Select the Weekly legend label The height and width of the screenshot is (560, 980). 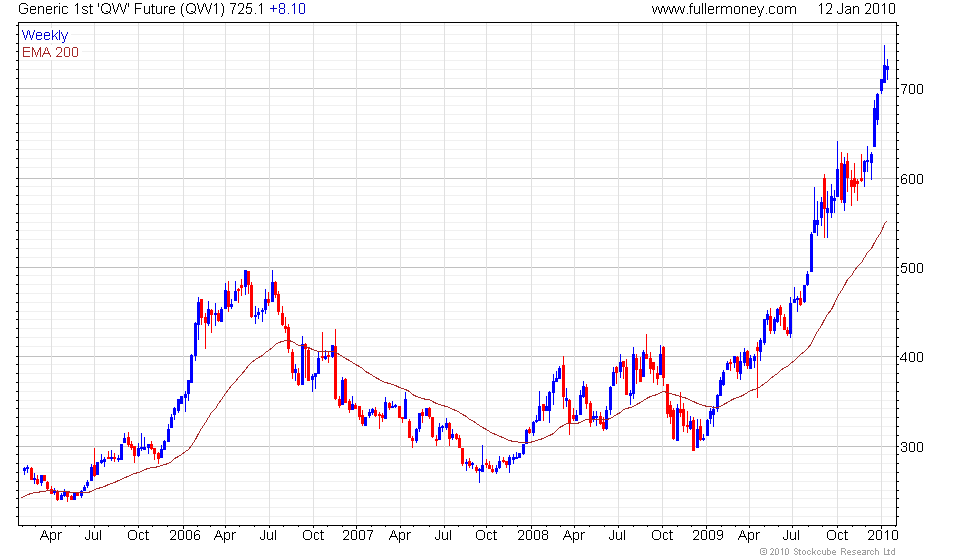tap(45, 36)
